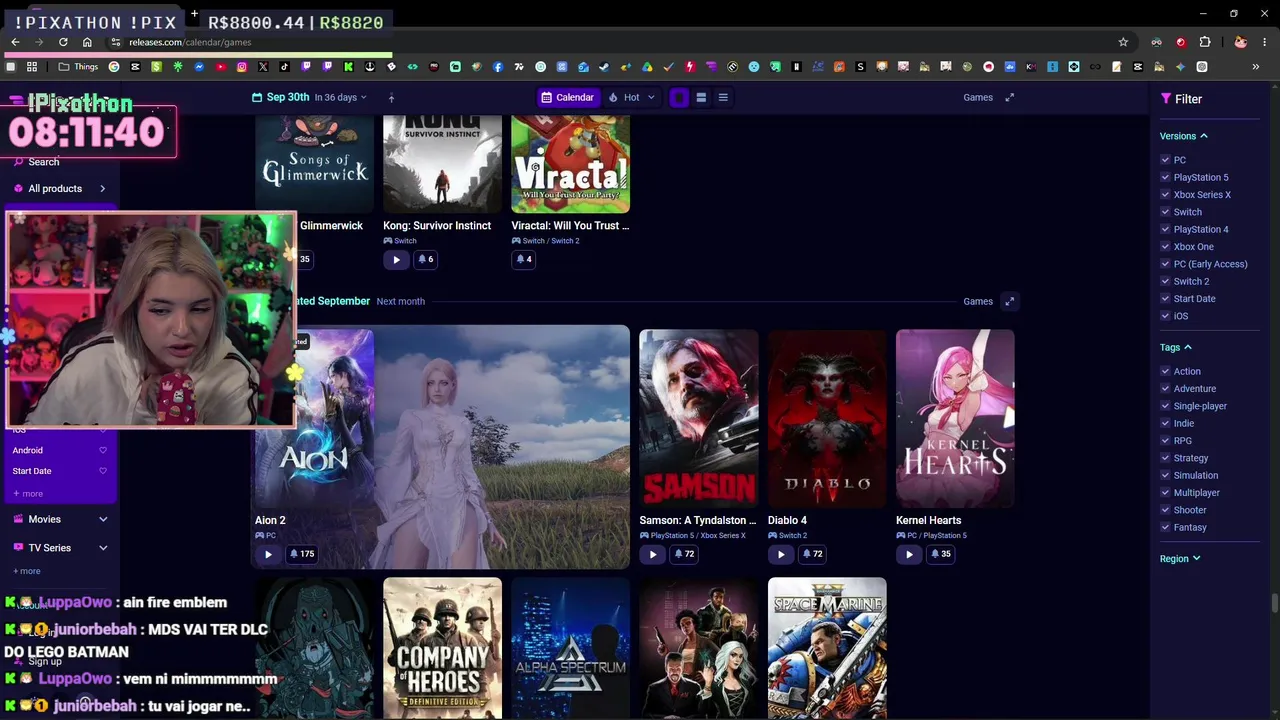Favorite Android with its heart icon
The width and height of the screenshot is (1280, 720).
(x=102, y=450)
